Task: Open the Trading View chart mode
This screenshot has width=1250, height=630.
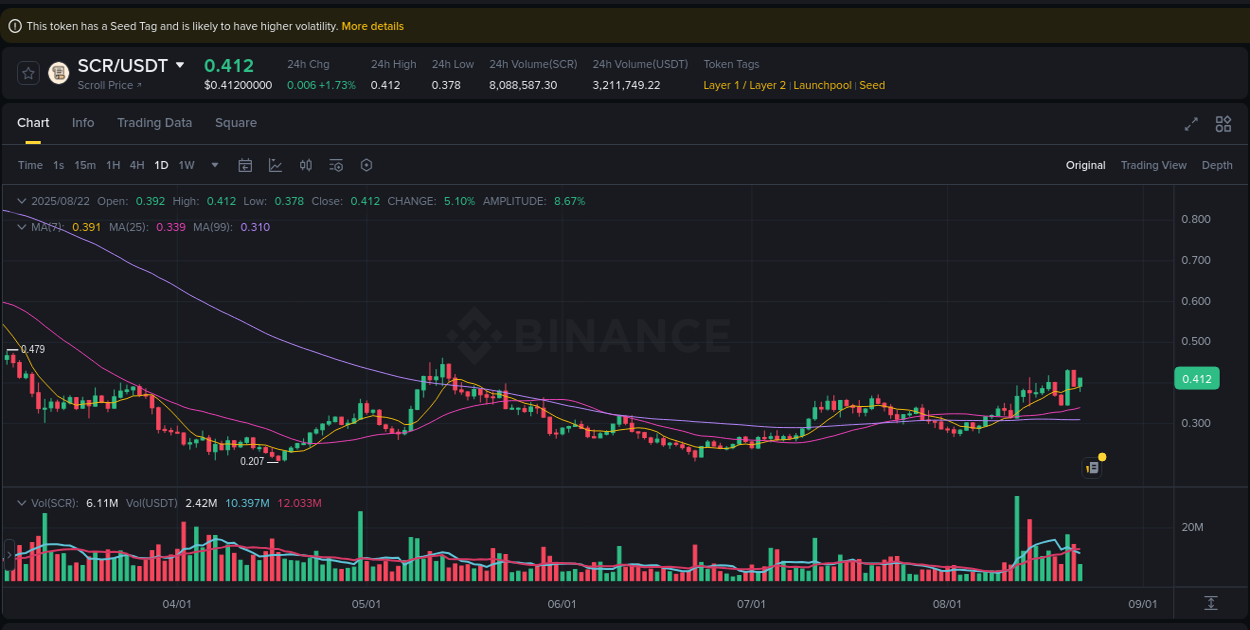Action: pos(1153,165)
